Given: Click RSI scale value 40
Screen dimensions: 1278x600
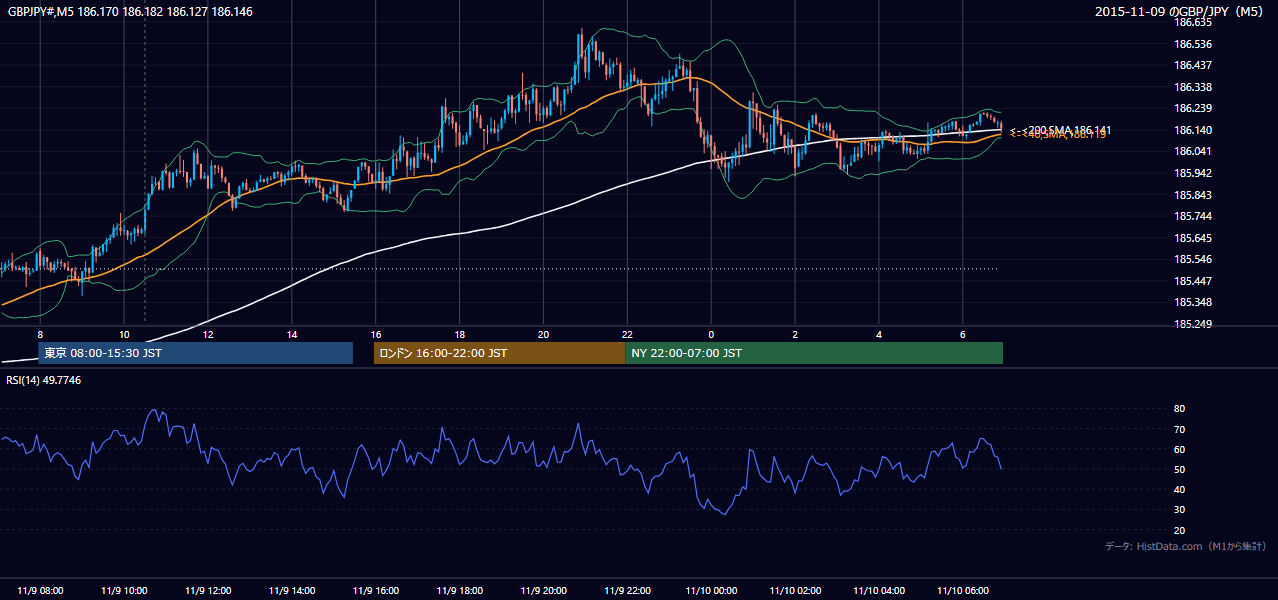Looking at the screenshot, I should (x=1179, y=490).
